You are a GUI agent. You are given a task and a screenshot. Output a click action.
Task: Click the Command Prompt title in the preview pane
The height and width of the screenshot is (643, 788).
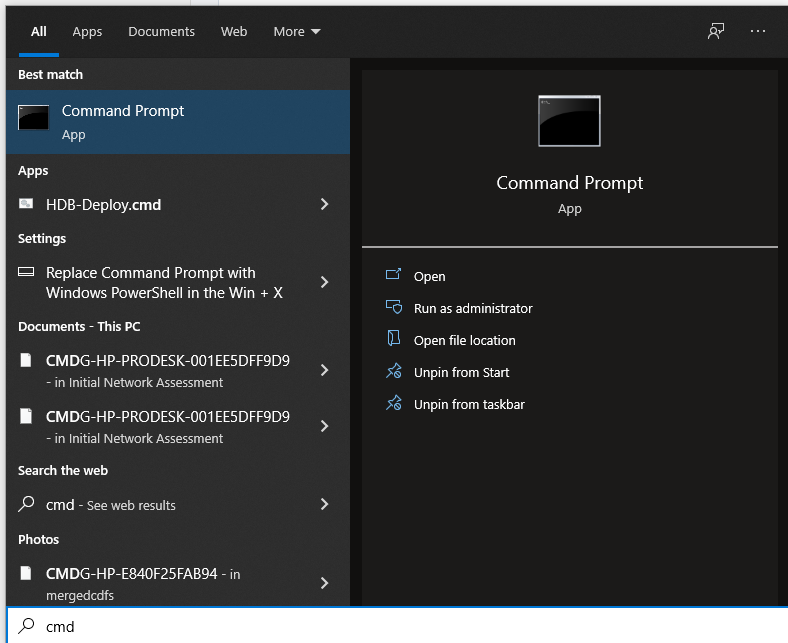click(x=569, y=183)
